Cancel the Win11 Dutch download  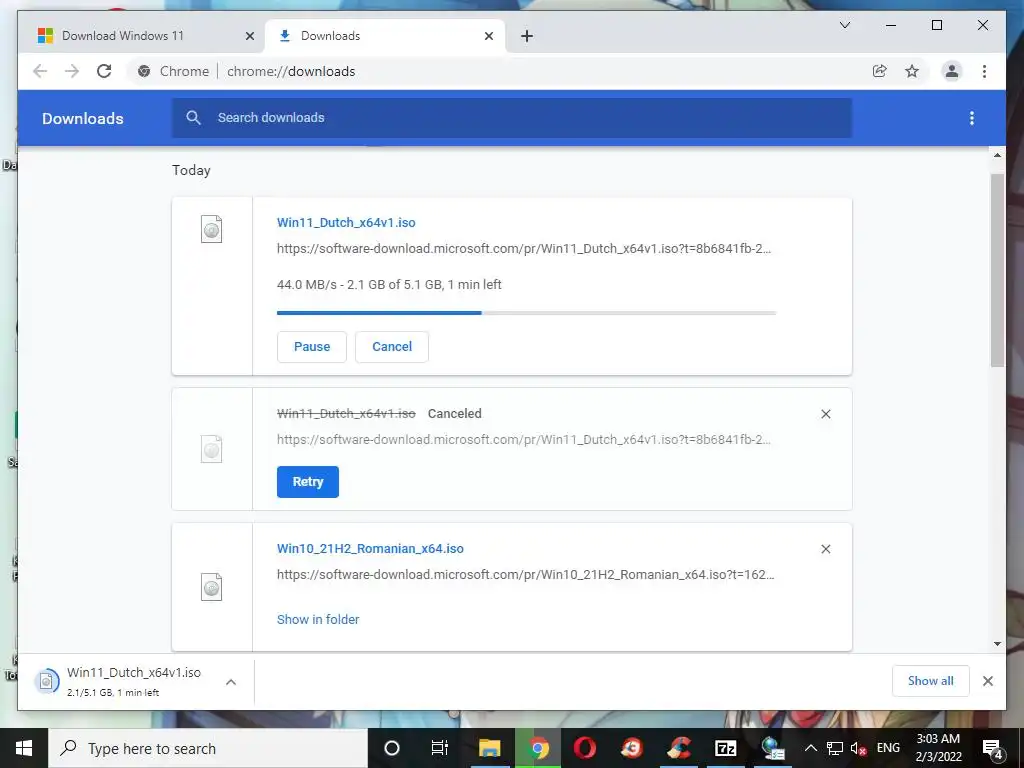[x=392, y=347]
